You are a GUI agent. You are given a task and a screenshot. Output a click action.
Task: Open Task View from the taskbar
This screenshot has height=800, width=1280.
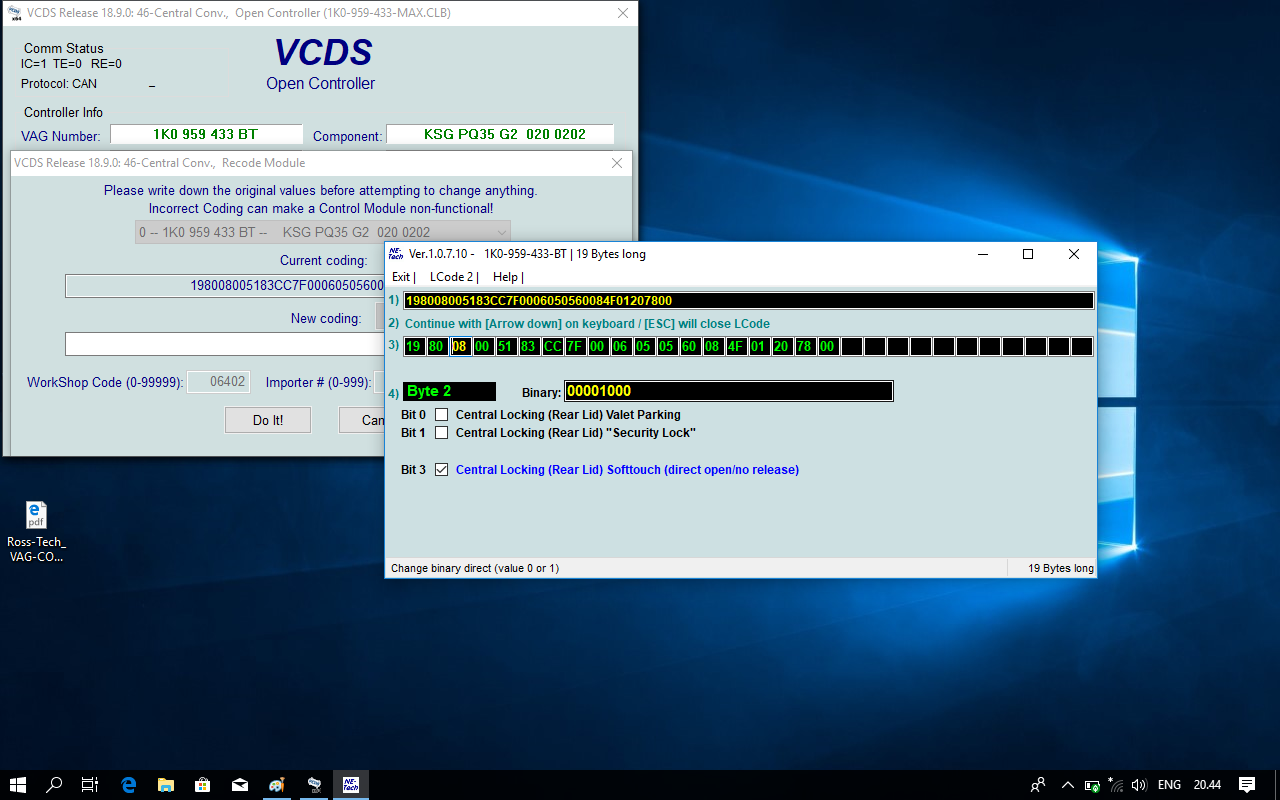click(90, 785)
